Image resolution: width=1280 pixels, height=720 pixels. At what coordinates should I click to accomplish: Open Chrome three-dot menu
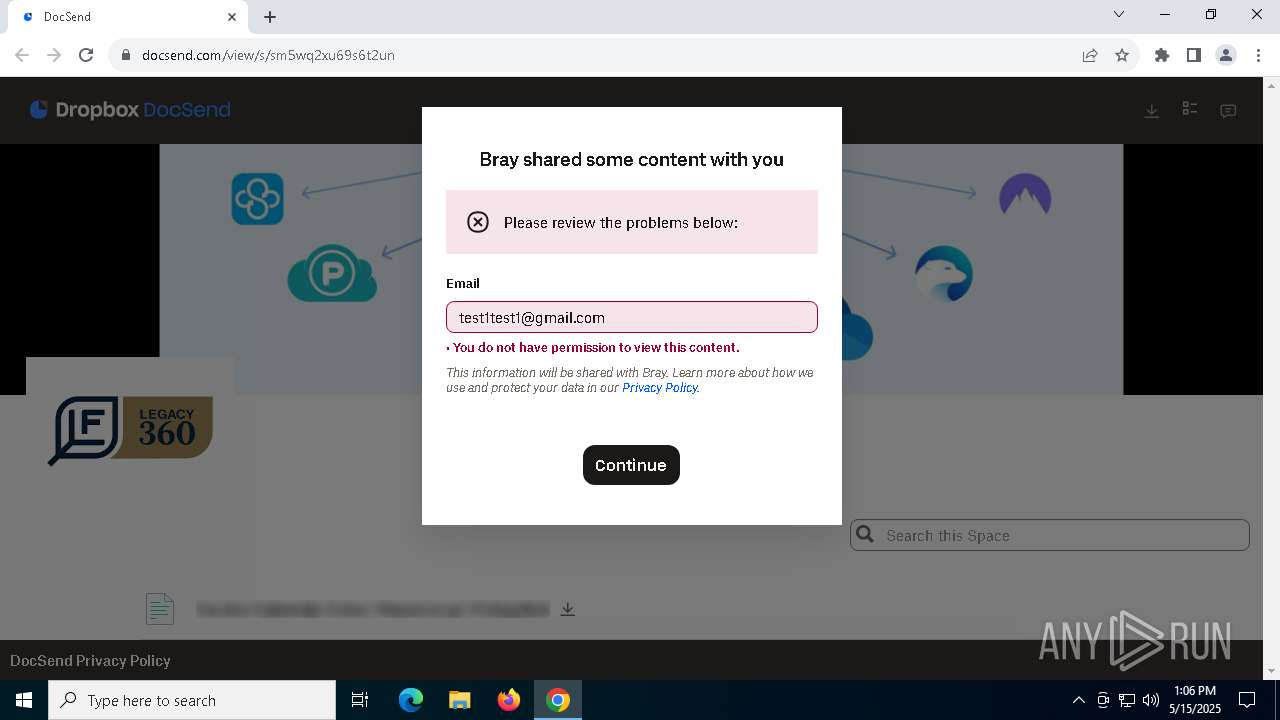tap(1258, 55)
